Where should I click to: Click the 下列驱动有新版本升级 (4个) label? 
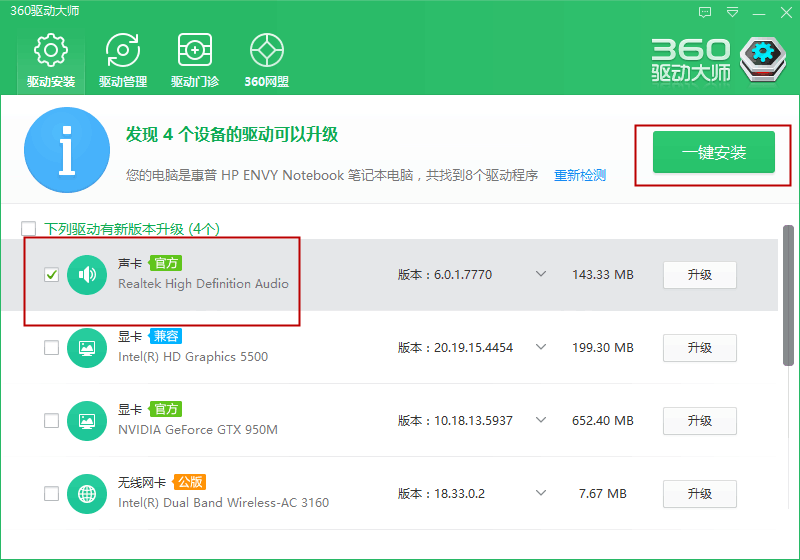(132, 229)
